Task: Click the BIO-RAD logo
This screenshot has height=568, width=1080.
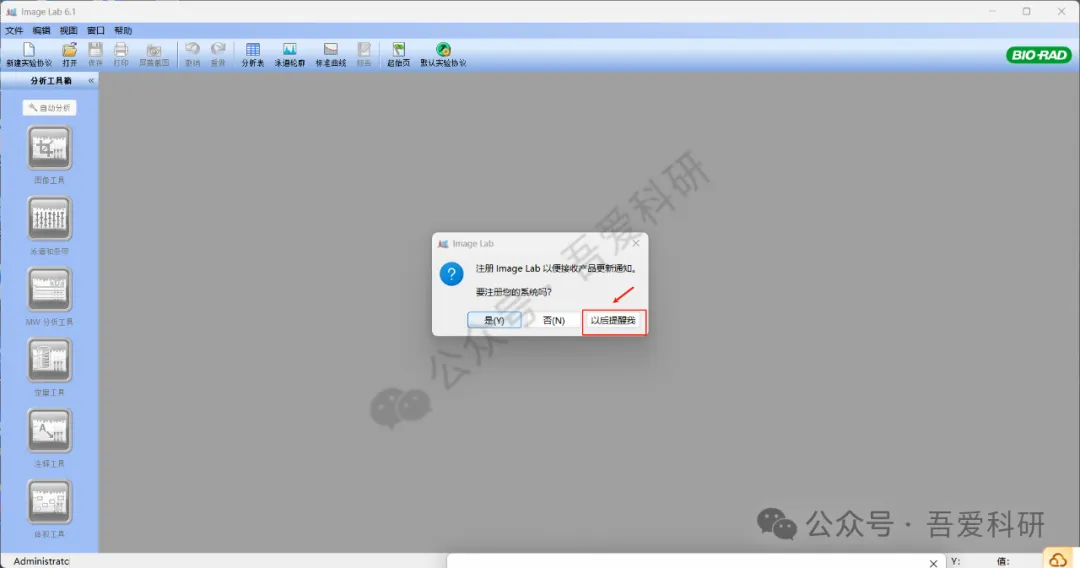Action: click(1039, 55)
